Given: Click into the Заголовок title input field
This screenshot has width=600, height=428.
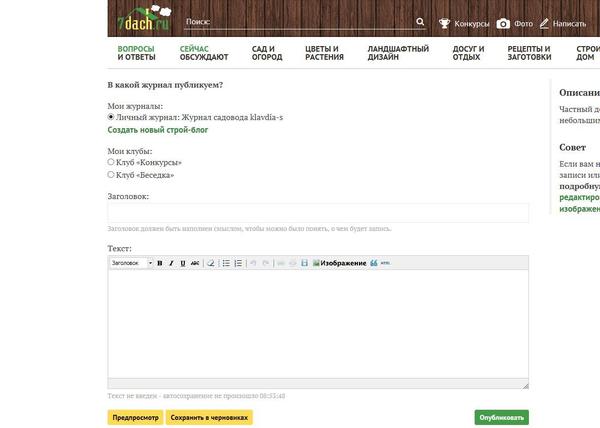Looking at the screenshot, I should point(318,212).
